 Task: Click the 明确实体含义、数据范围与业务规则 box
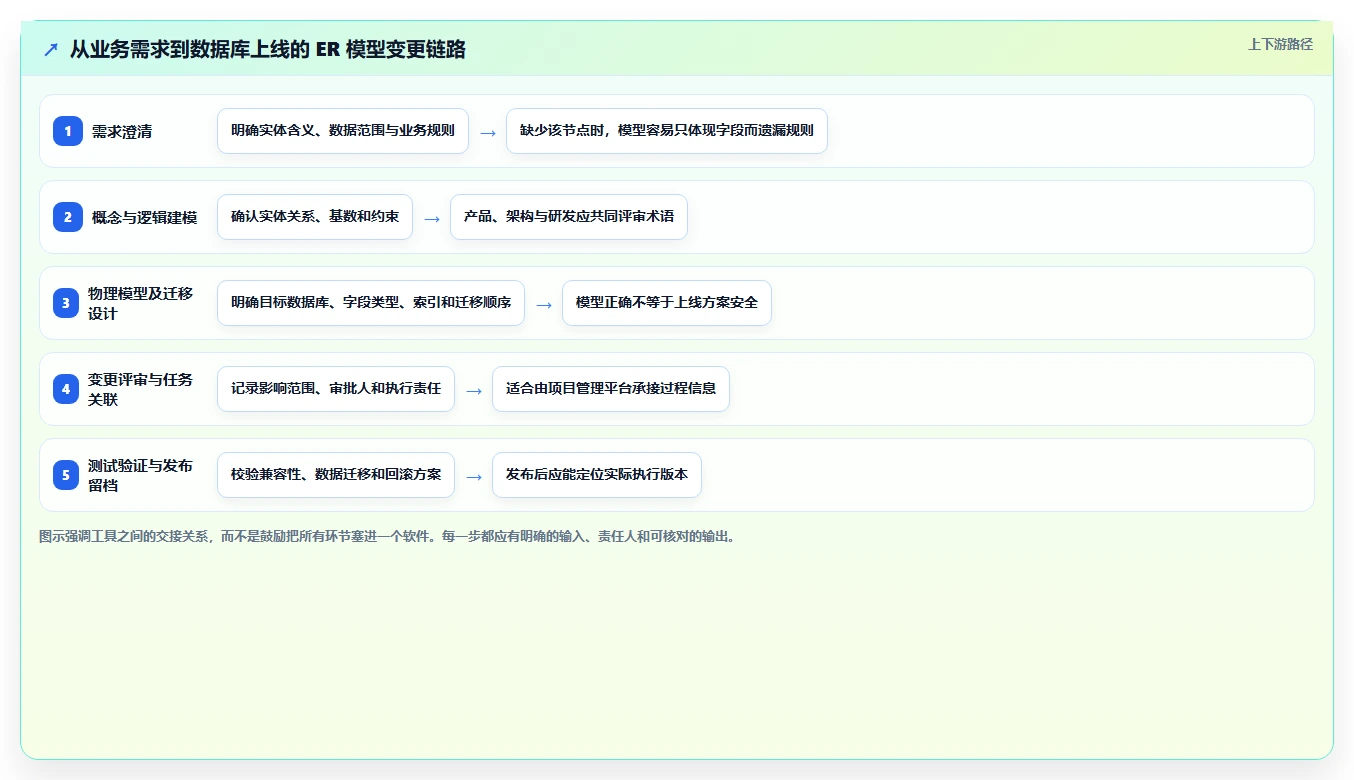point(343,131)
